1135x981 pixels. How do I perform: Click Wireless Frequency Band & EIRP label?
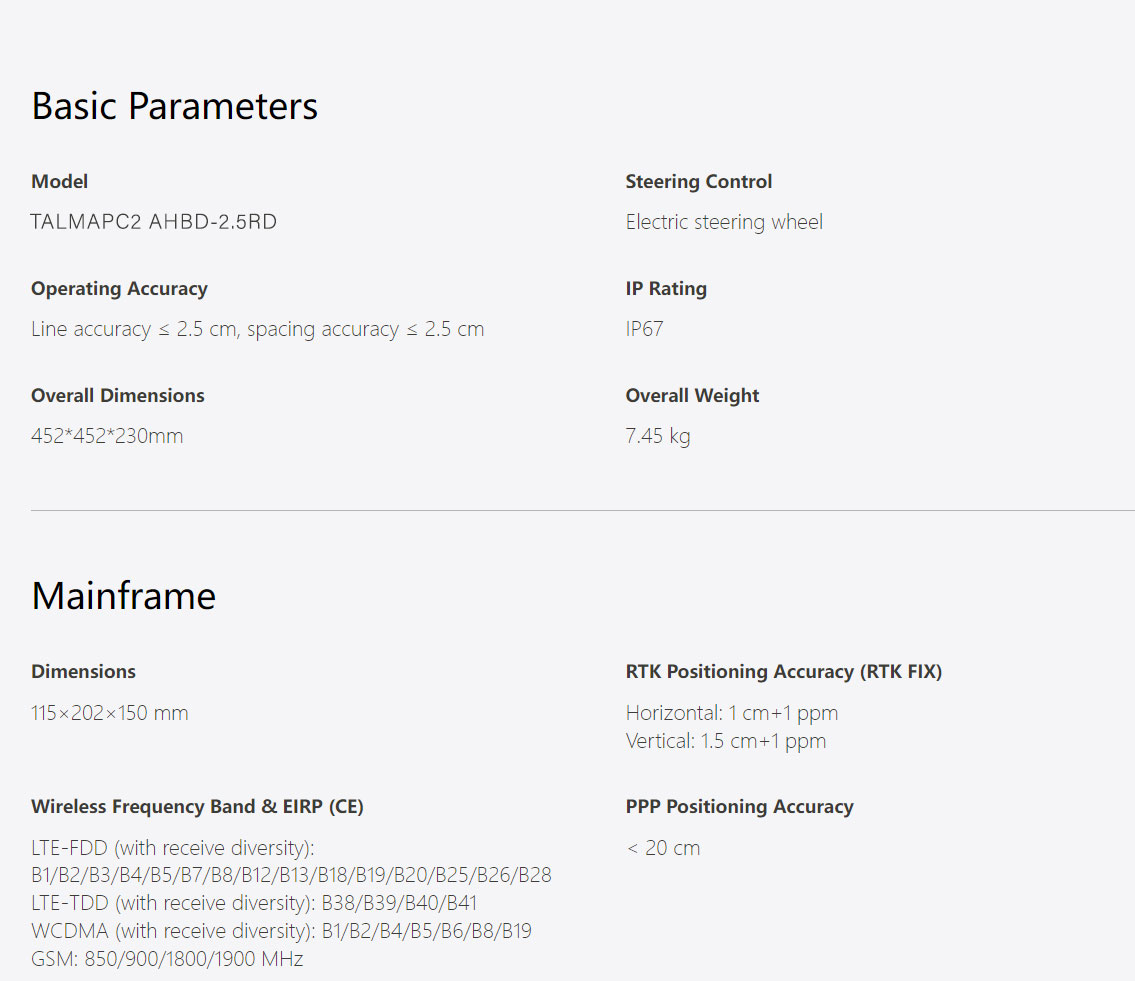[198, 807]
